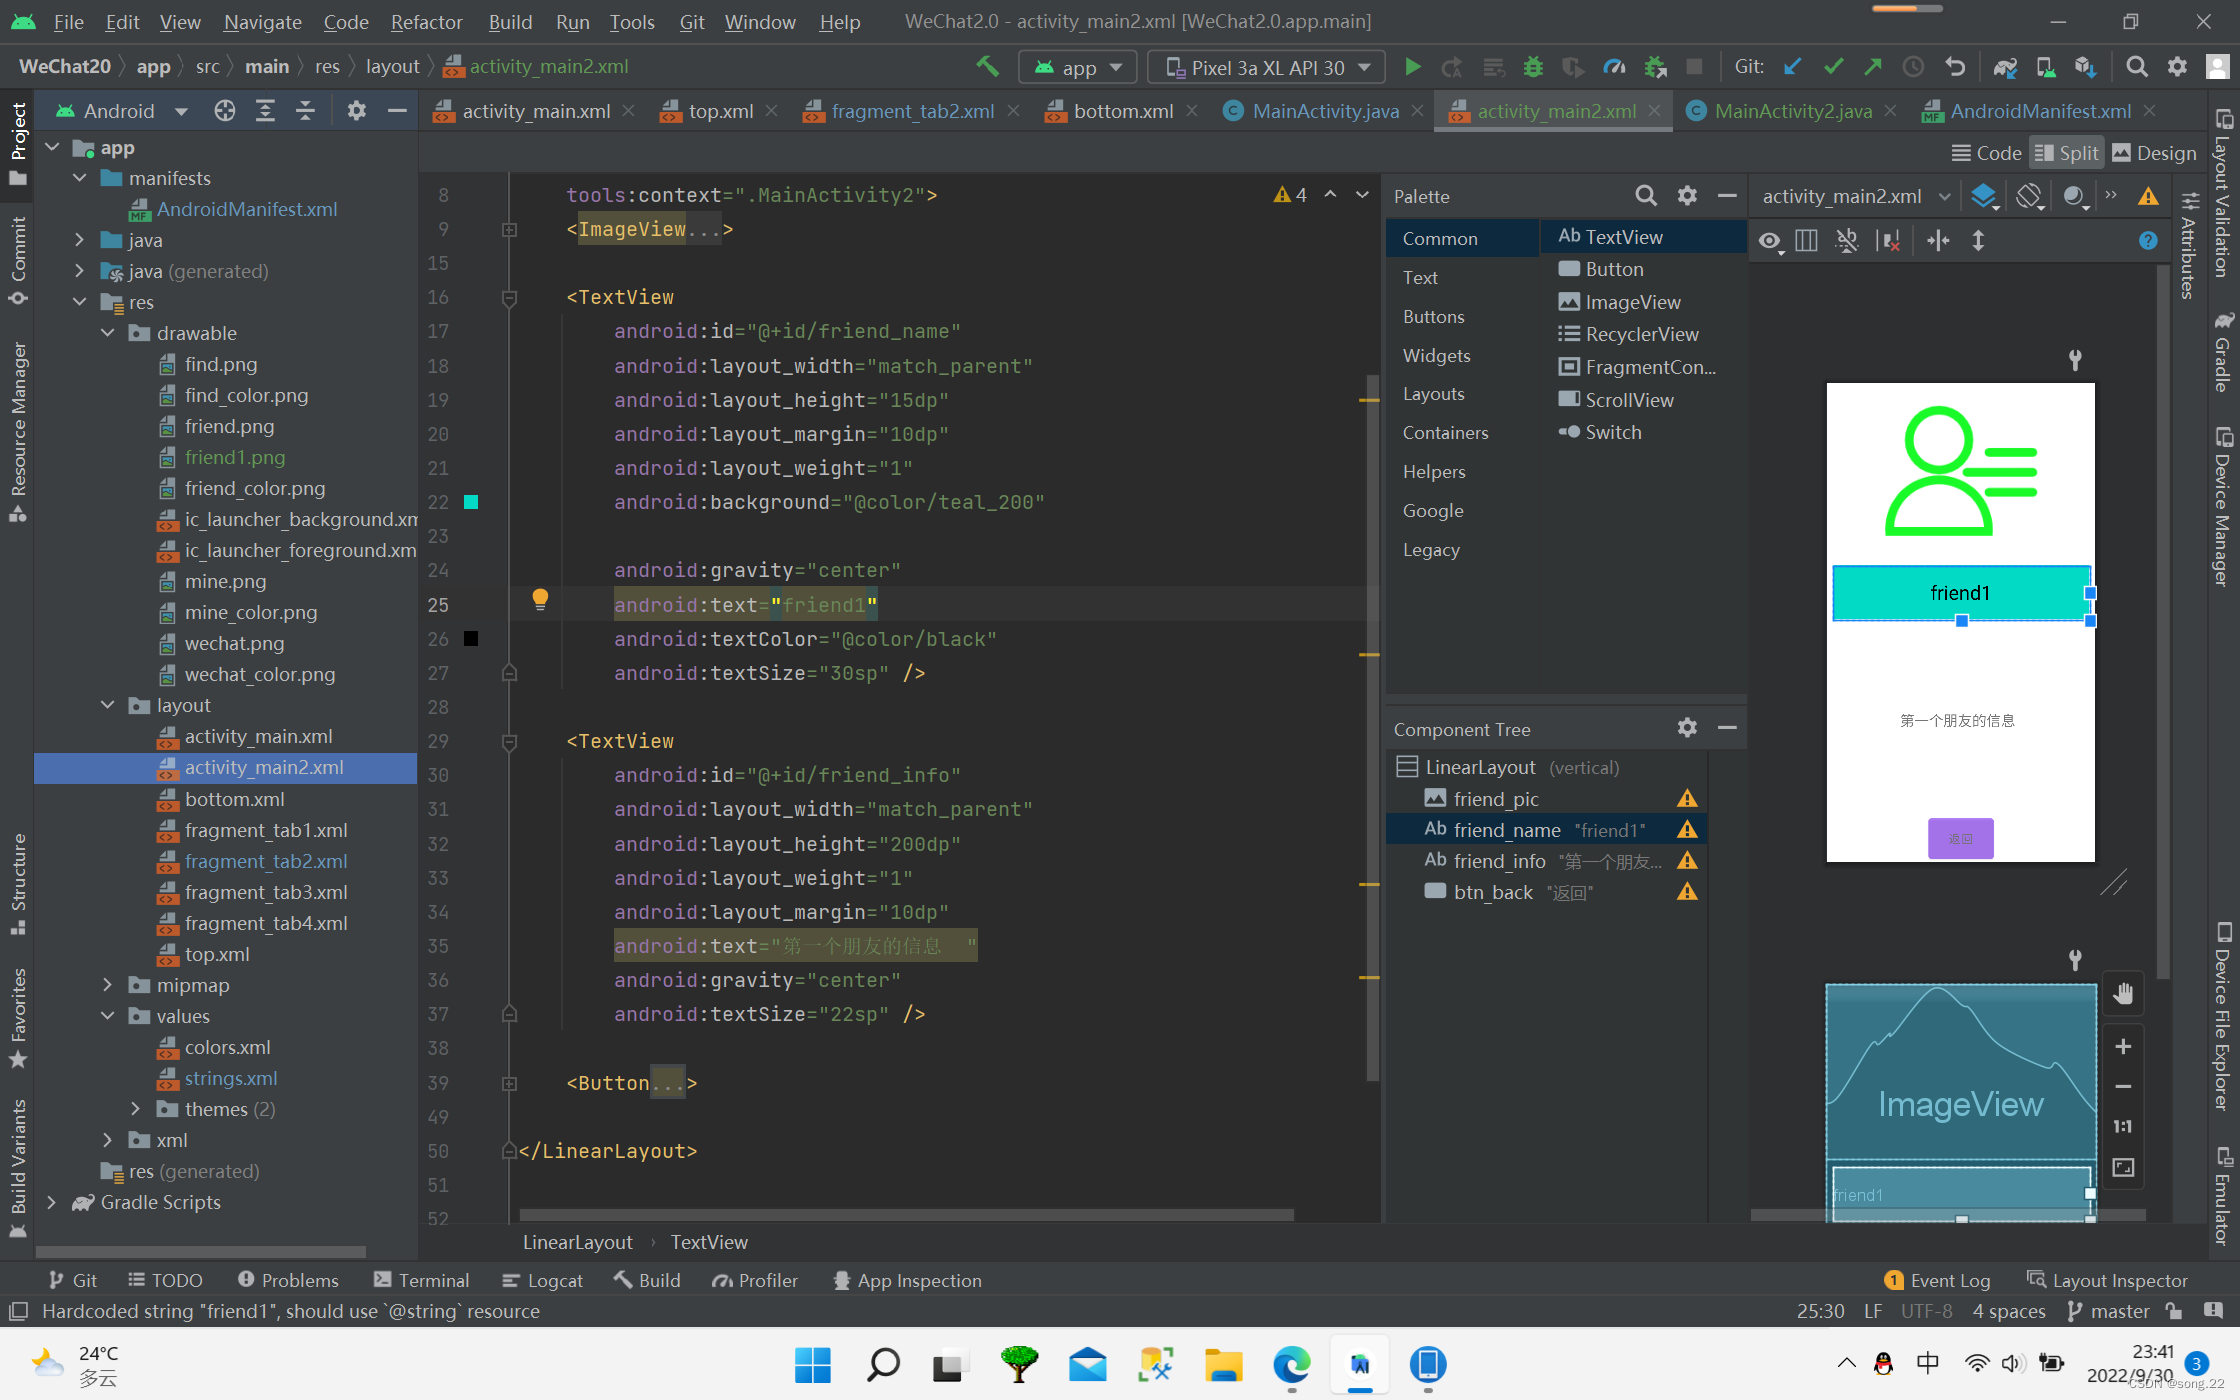Open the Navigate menu

tap(262, 21)
